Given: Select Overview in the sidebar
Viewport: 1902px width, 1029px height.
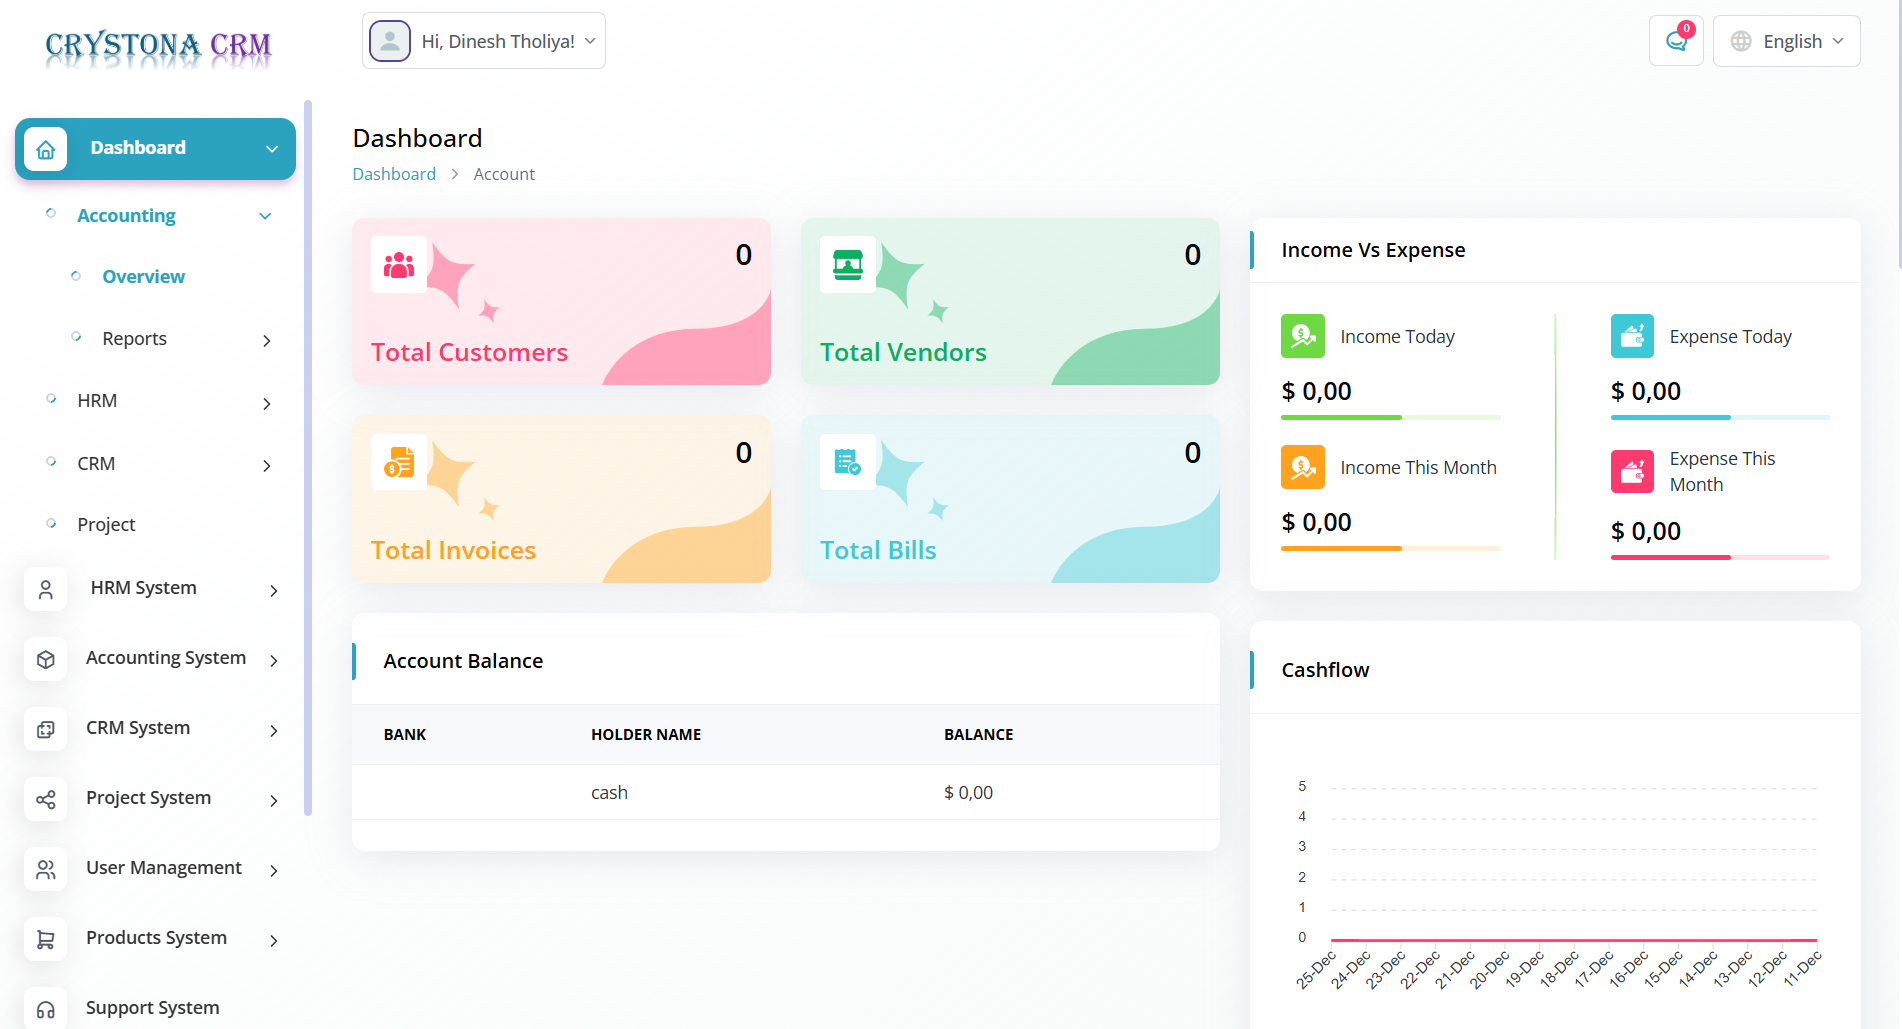Looking at the screenshot, I should (x=143, y=277).
